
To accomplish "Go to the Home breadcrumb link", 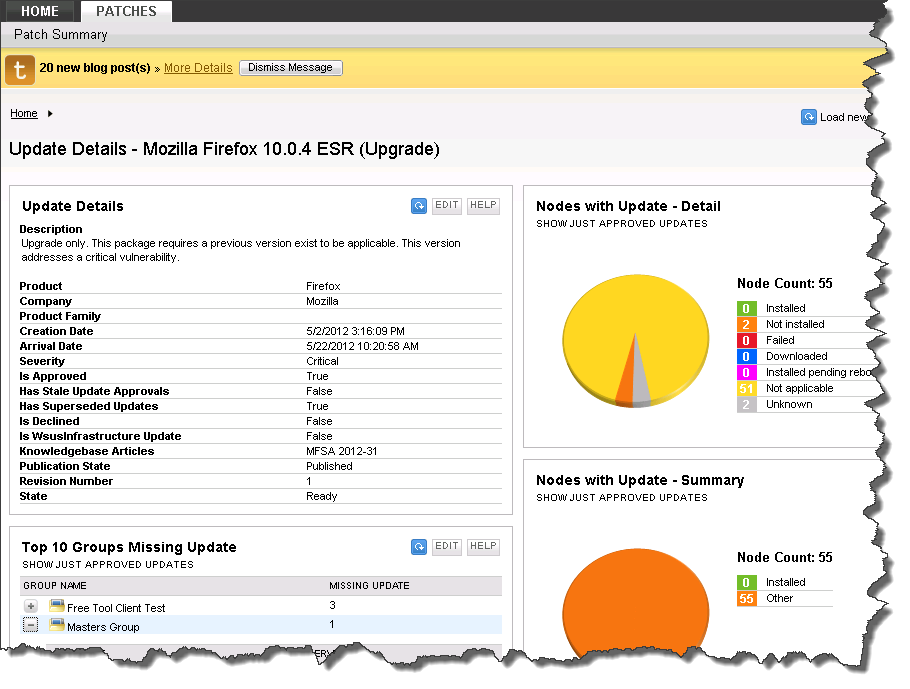I will click(x=24, y=114).
